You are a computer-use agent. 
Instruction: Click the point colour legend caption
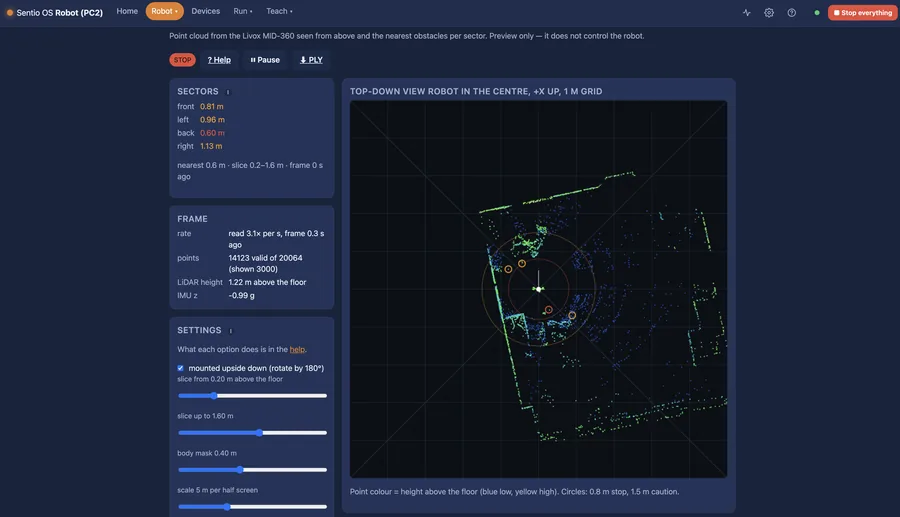pyautogui.click(x=514, y=491)
